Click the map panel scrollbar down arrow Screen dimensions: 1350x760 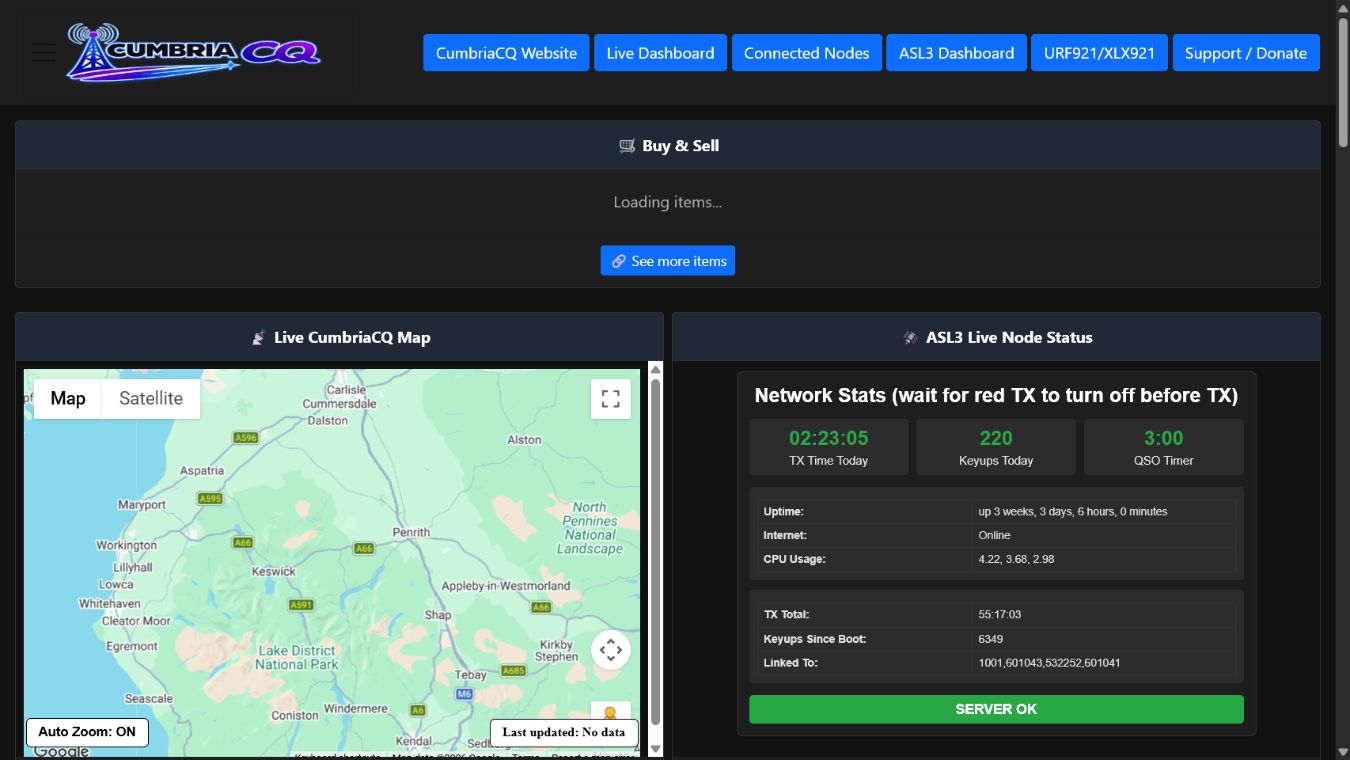(x=656, y=748)
